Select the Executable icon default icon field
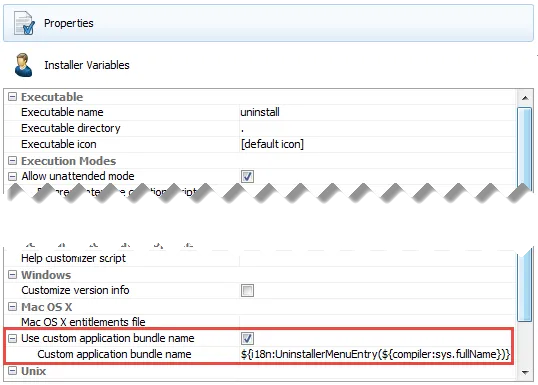This screenshot has height=385, width=538. (377, 144)
